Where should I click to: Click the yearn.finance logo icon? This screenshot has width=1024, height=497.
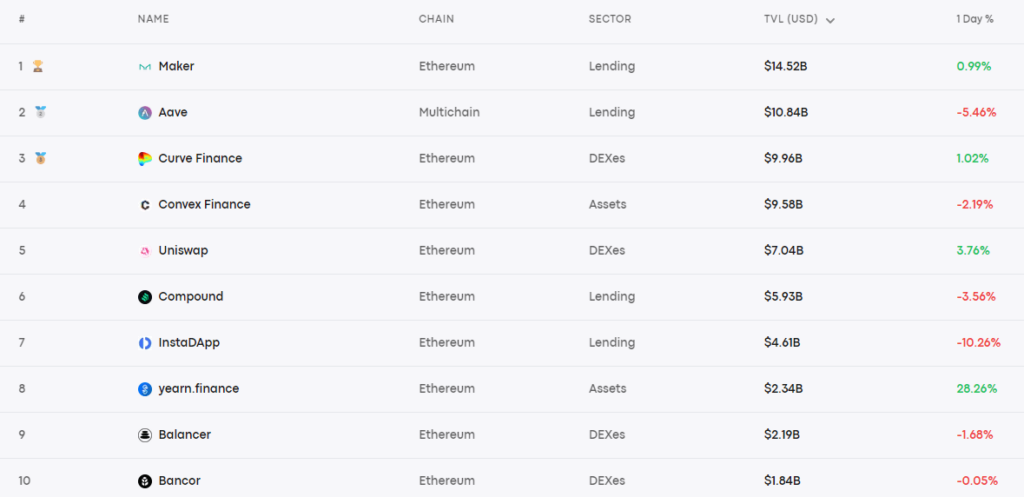(x=145, y=389)
